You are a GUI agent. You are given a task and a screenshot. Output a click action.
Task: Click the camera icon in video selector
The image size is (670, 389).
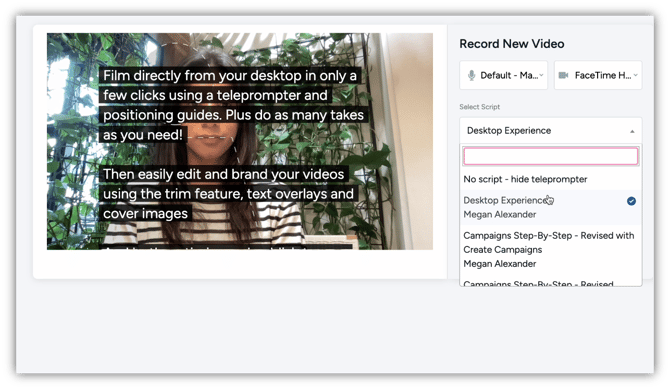click(x=564, y=75)
